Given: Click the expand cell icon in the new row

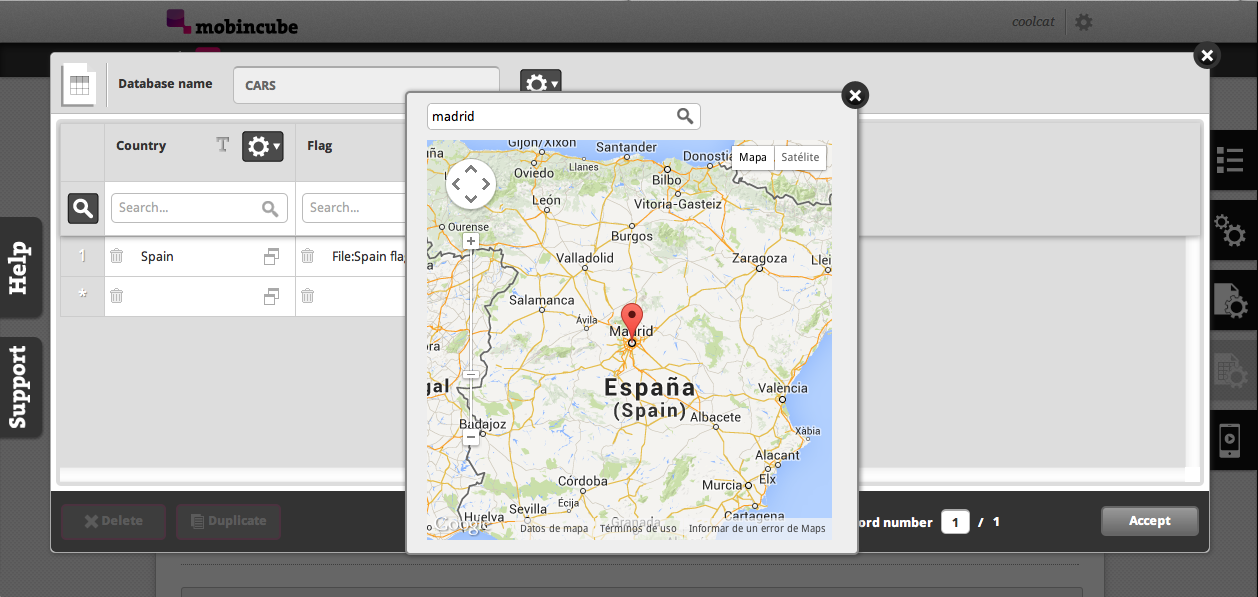Looking at the screenshot, I should click(271, 297).
